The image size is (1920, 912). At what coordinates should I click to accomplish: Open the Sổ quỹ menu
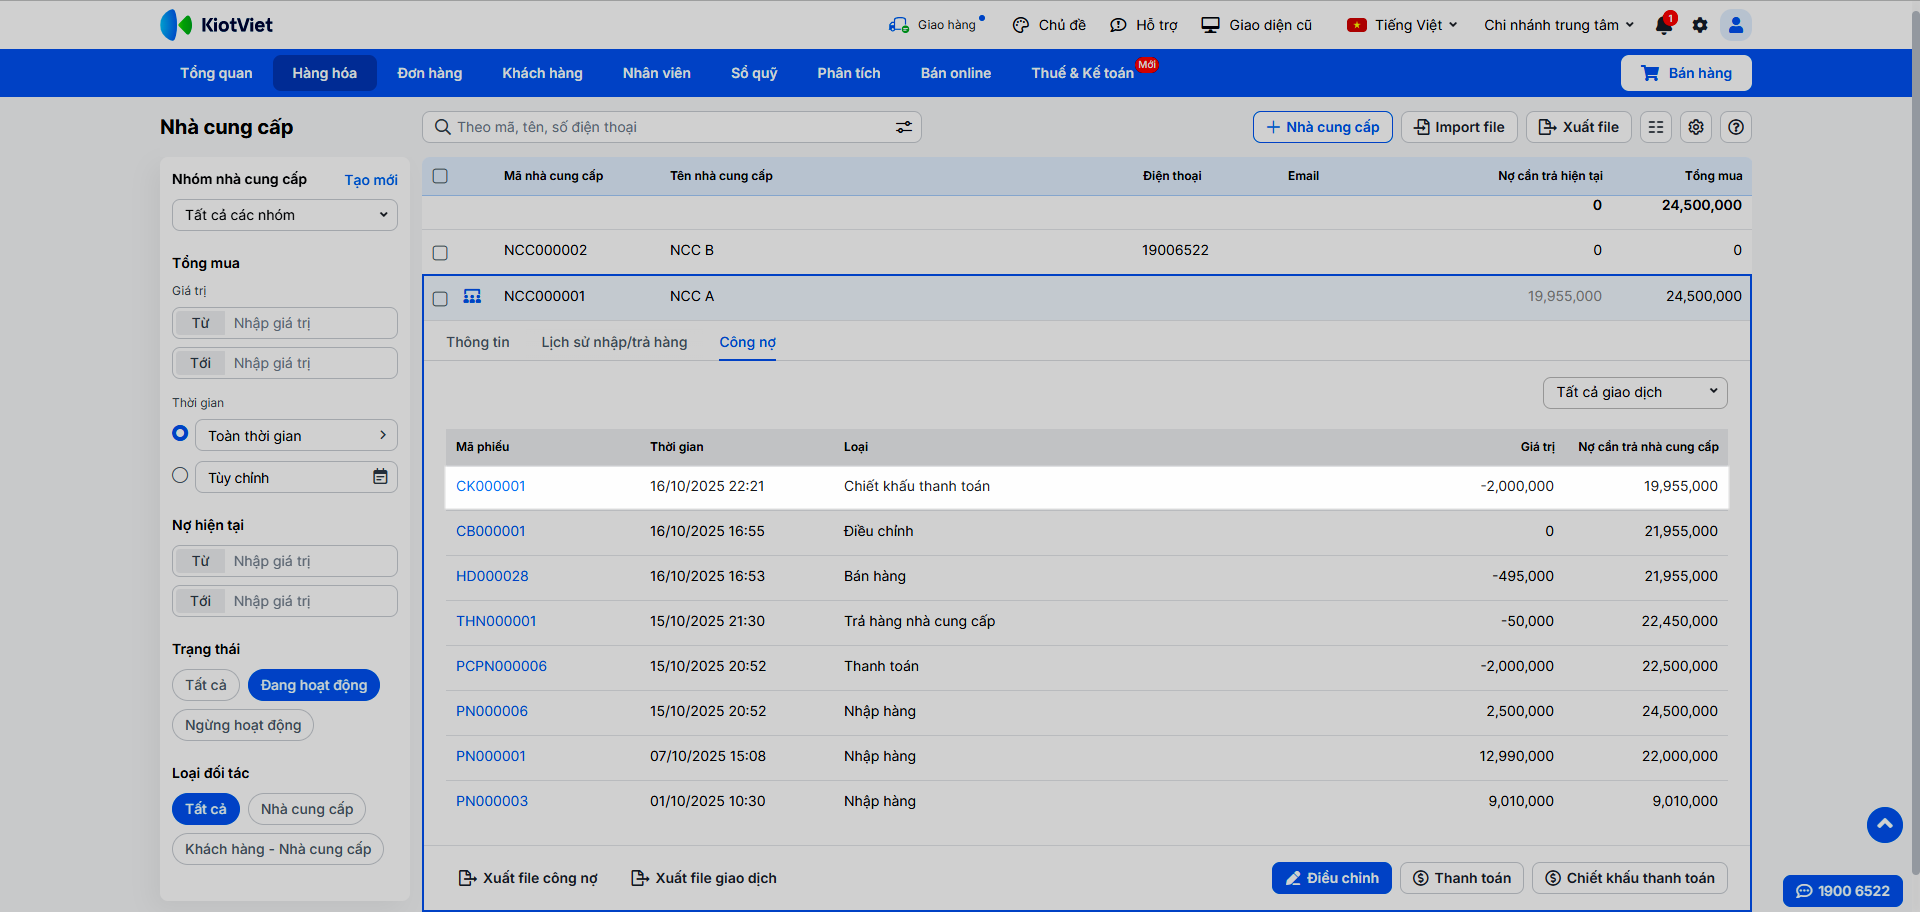click(x=753, y=73)
